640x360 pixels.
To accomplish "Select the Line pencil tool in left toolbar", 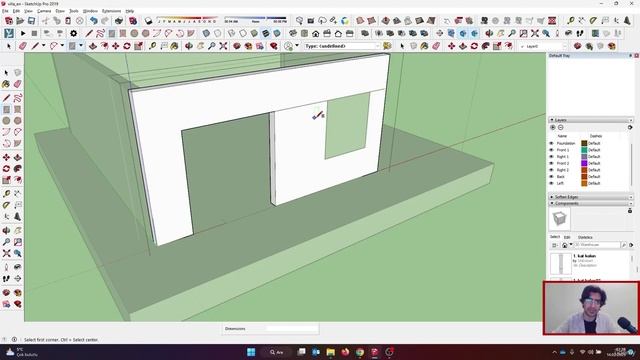I will coord(6,98).
